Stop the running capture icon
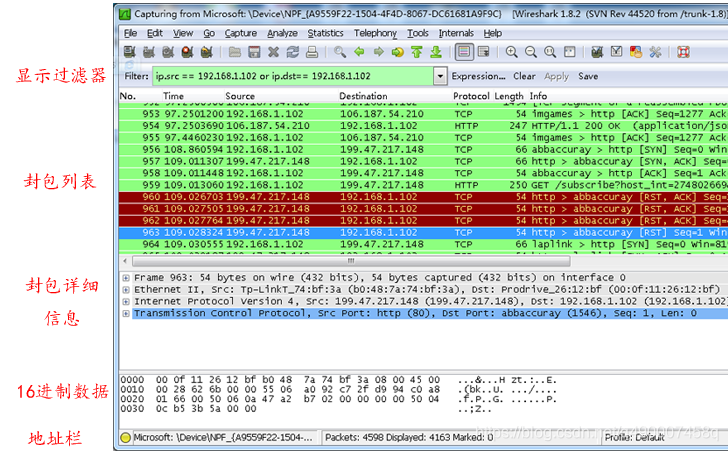This screenshot has height=451, width=728. [187, 52]
